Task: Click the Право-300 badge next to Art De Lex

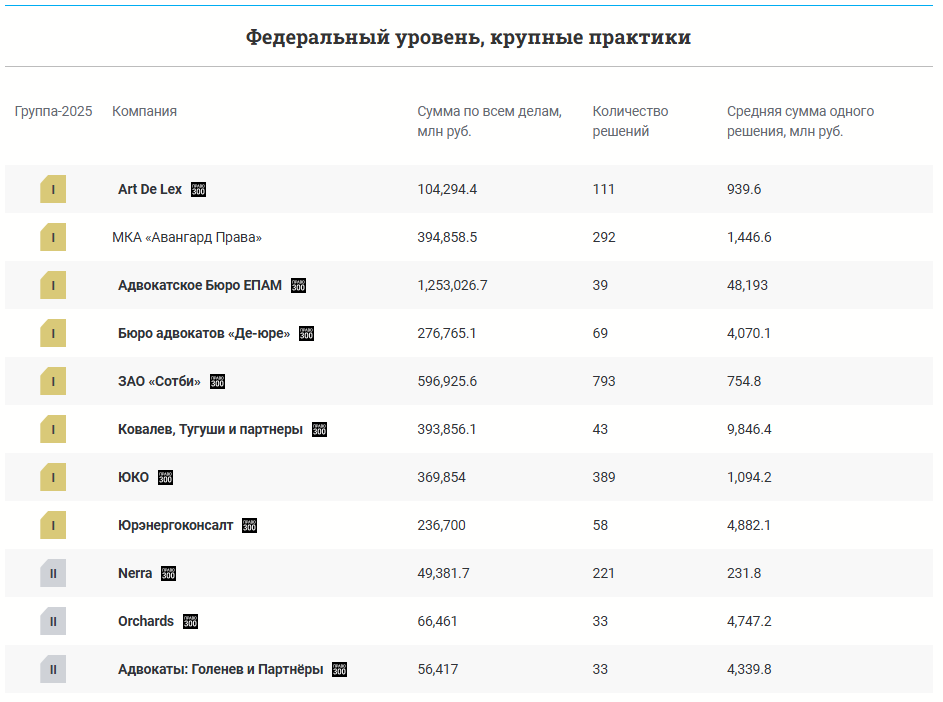Action: click(x=198, y=189)
